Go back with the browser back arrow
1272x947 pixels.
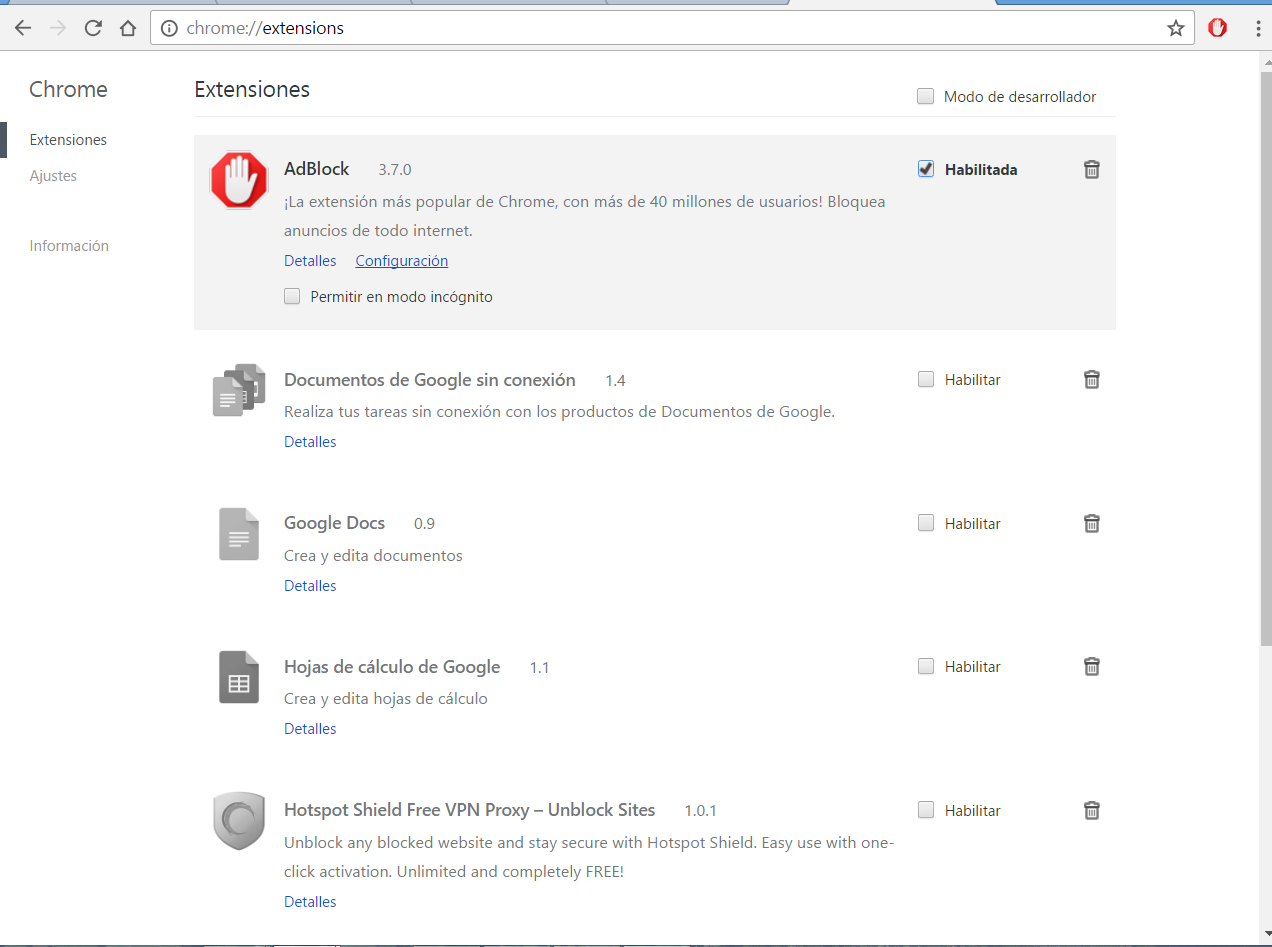(x=23, y=28)
